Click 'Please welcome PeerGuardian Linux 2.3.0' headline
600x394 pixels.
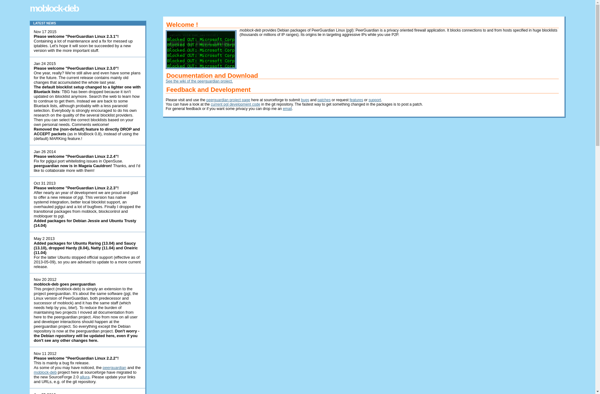76,68
